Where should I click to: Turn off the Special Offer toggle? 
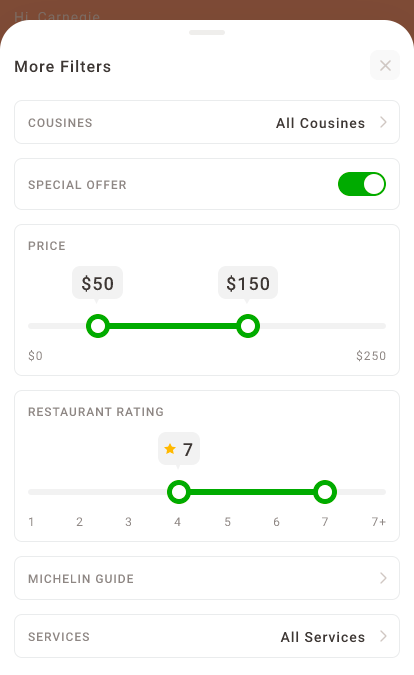[361, 184]
